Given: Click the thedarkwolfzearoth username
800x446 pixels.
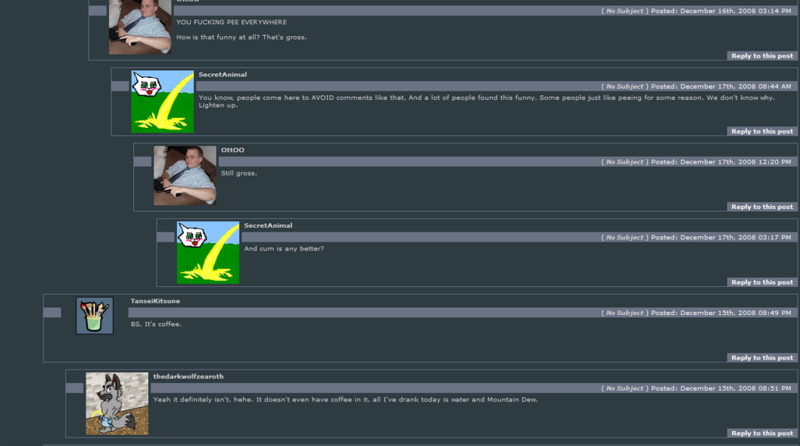Looking at the screenshot, I should pos(188,377).
